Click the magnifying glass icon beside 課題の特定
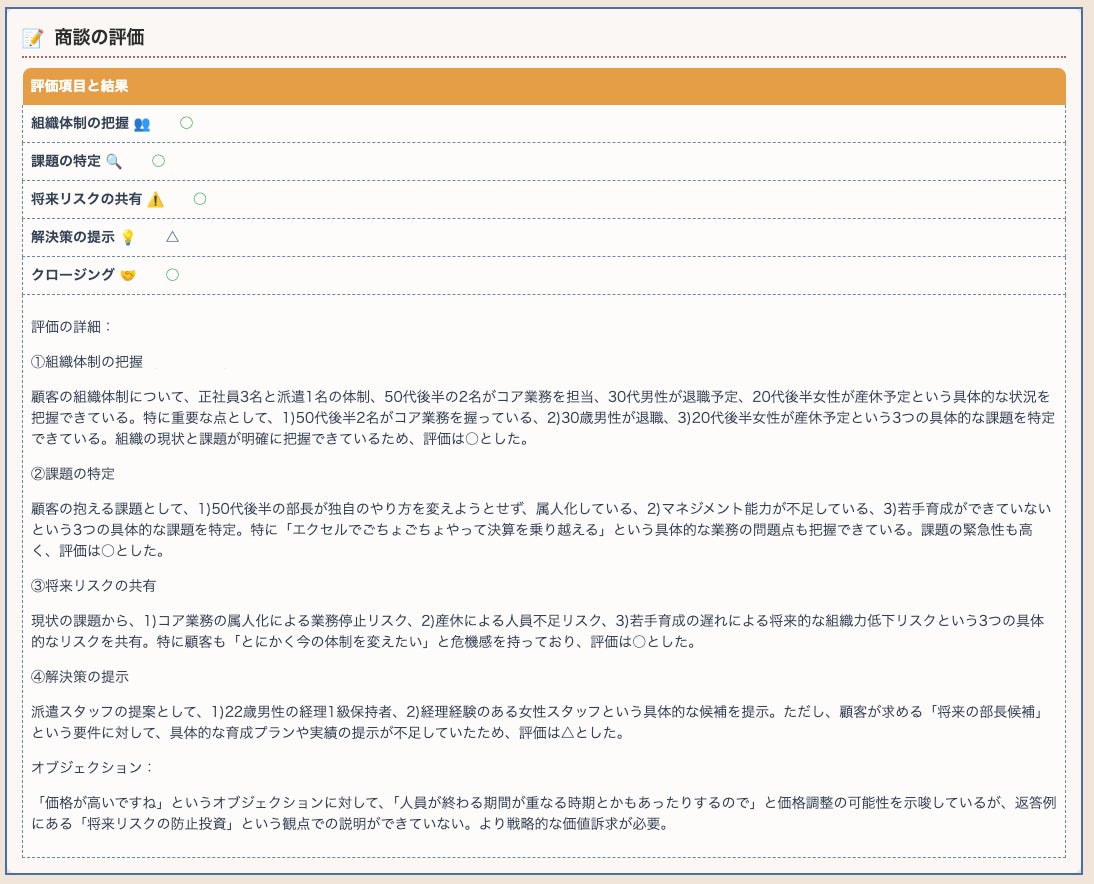The width and height of the screenshot is (1094, 884). [114, 162]
